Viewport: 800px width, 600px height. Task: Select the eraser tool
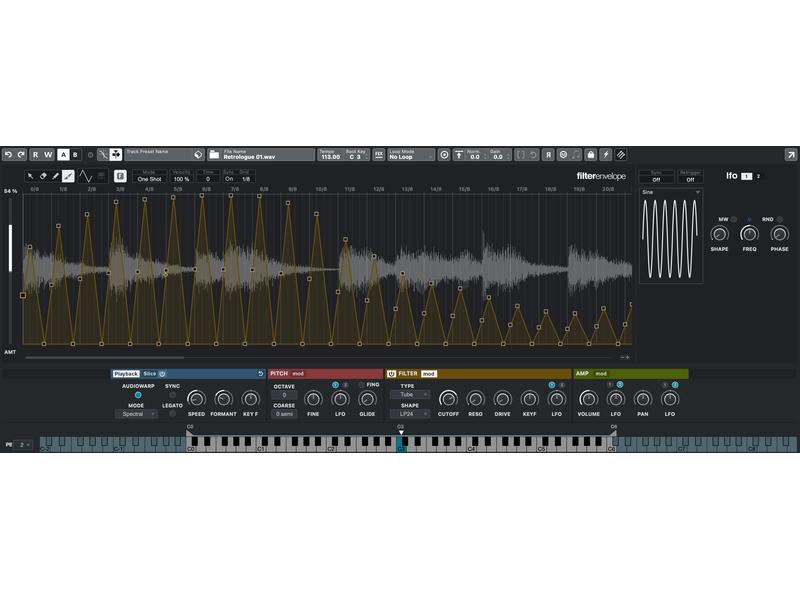[43, 176]
